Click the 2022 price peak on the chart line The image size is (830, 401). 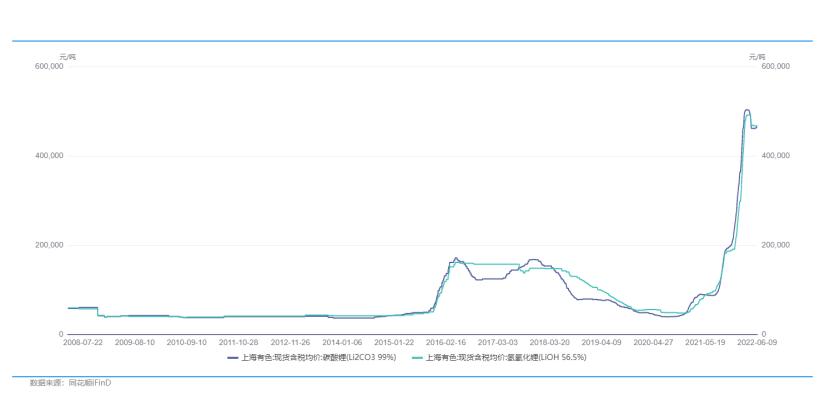747,110
